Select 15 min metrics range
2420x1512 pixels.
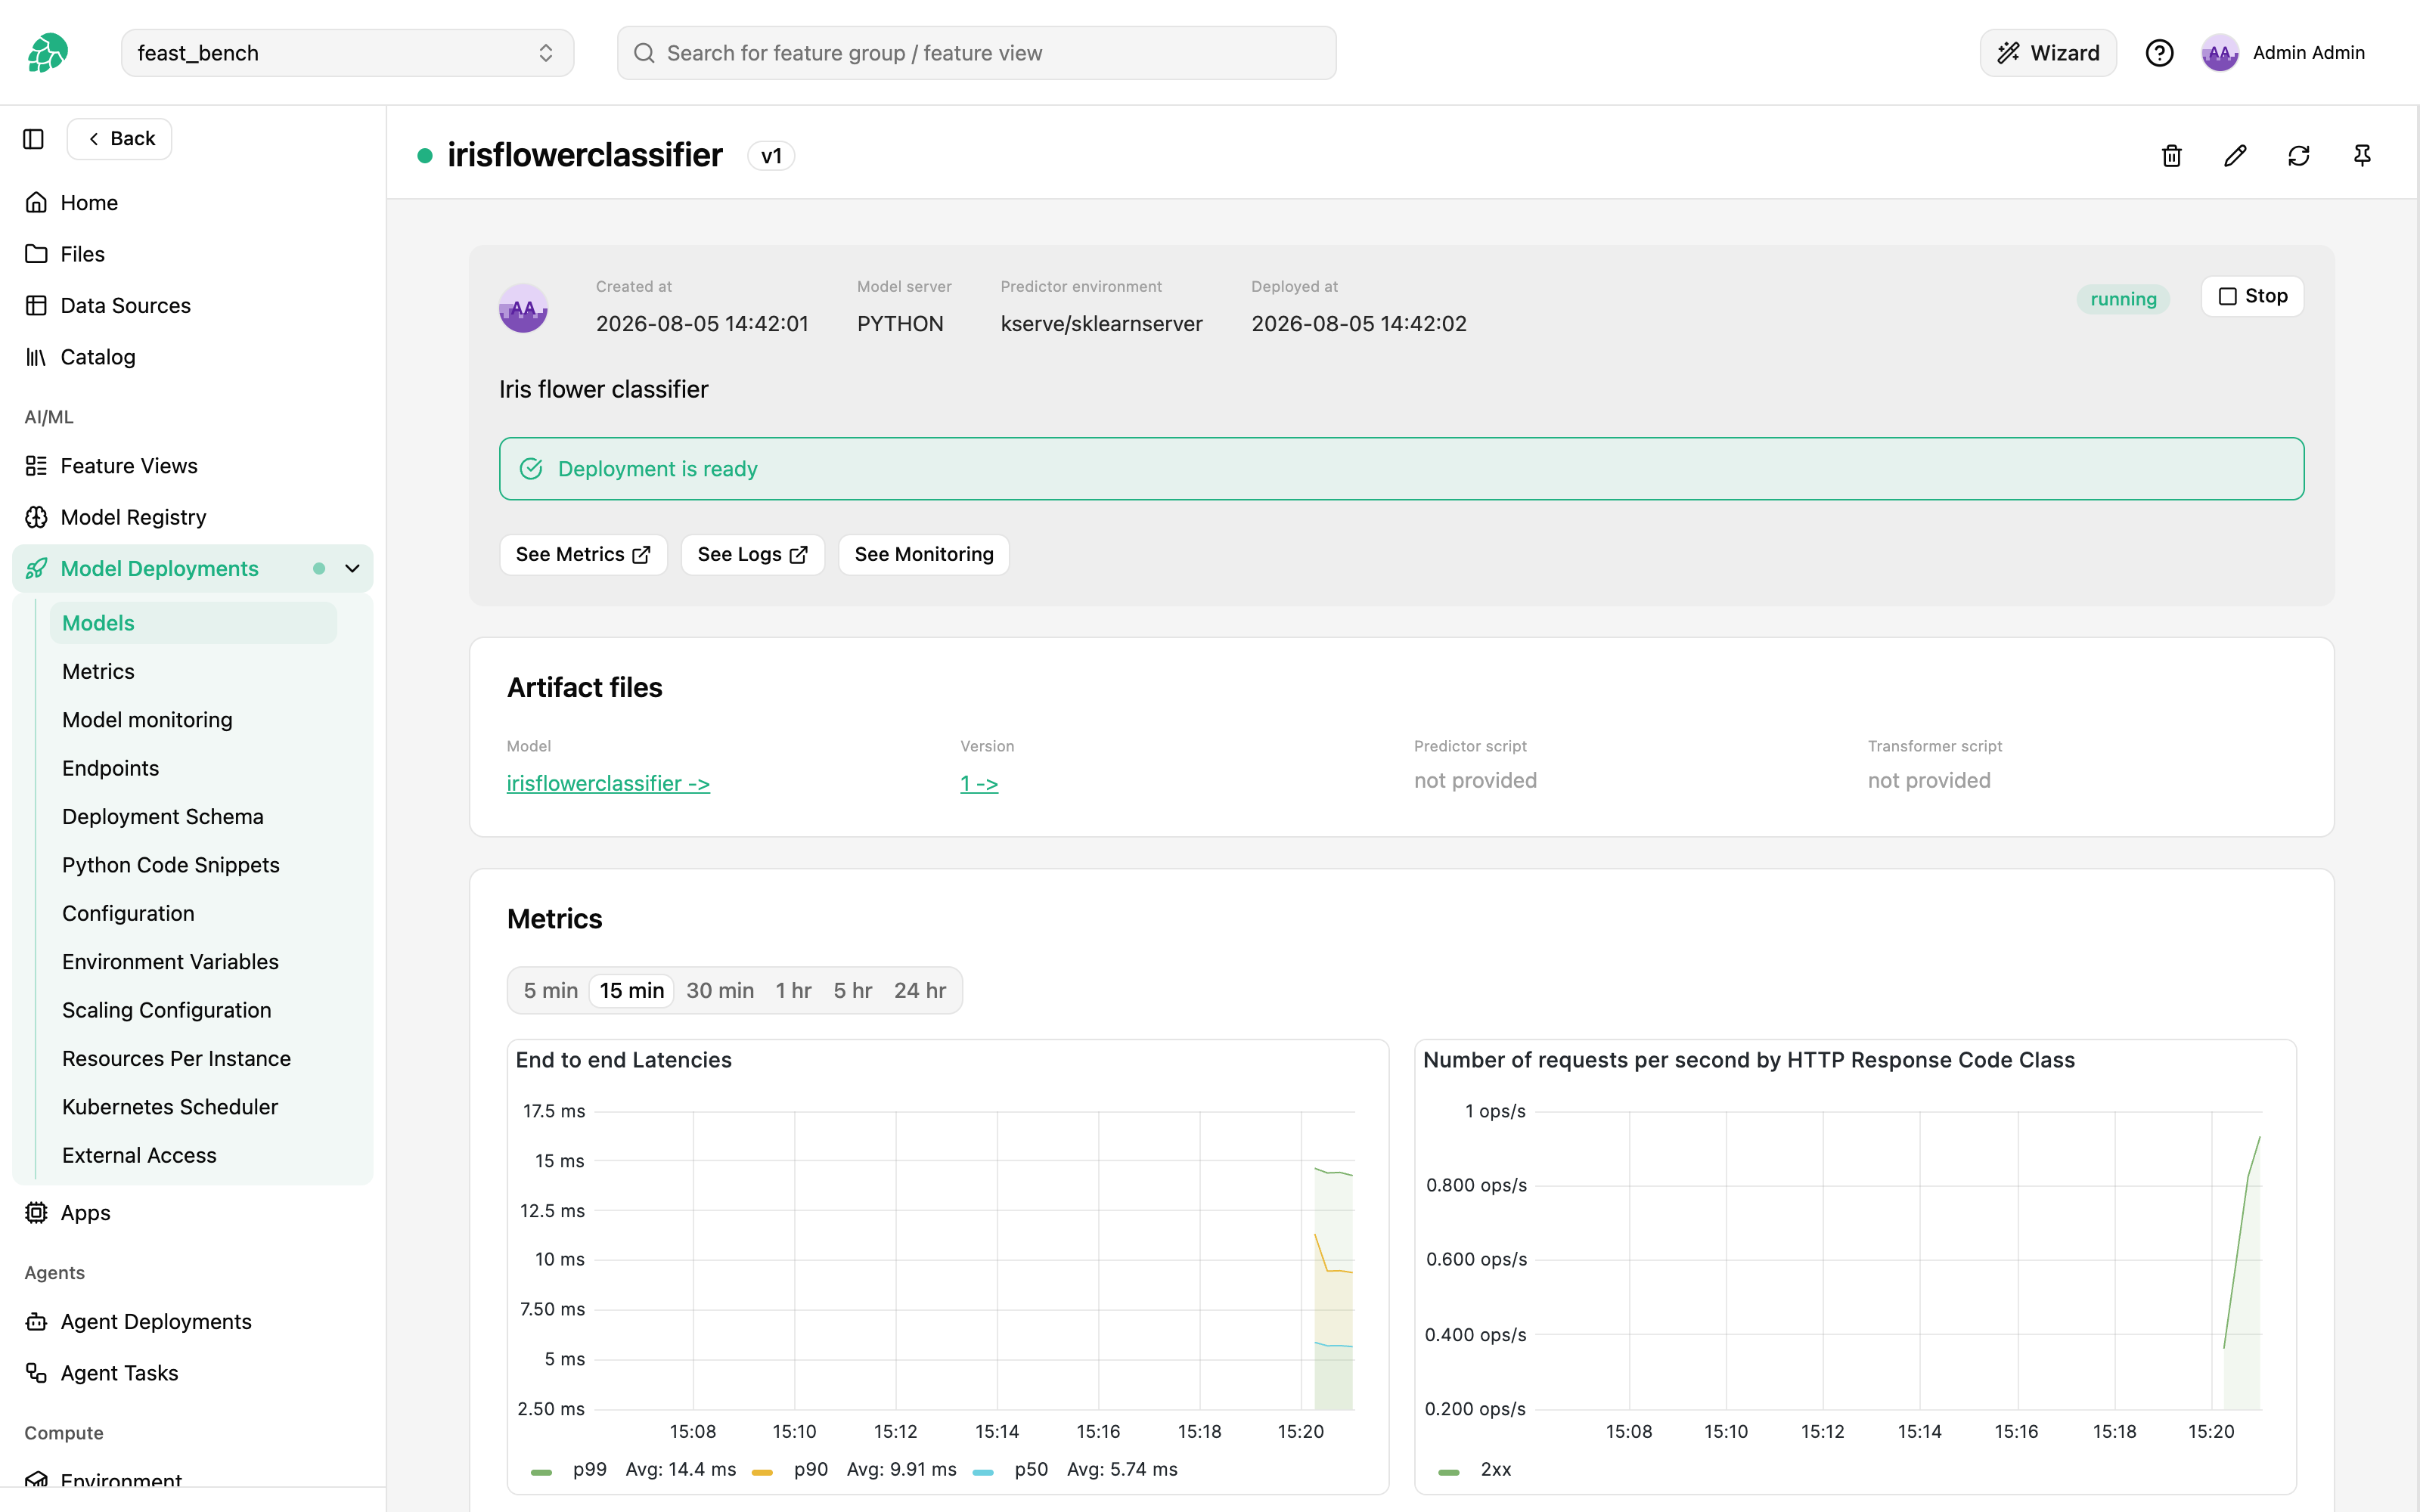pos(632,990)
